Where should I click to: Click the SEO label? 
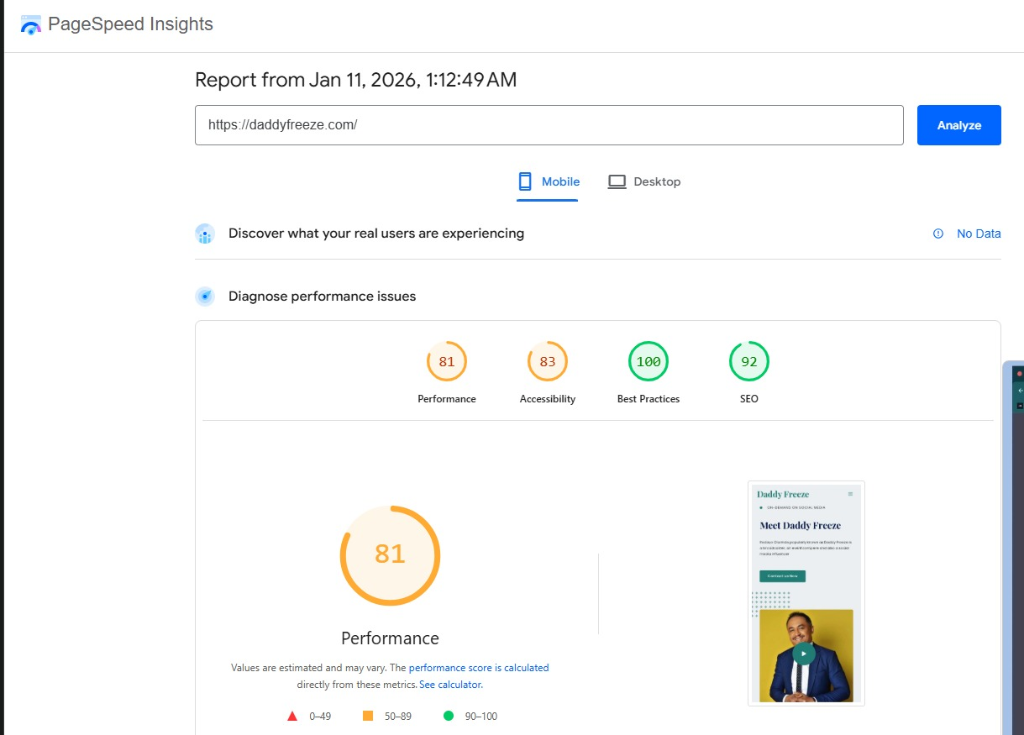tap(749, 399)
